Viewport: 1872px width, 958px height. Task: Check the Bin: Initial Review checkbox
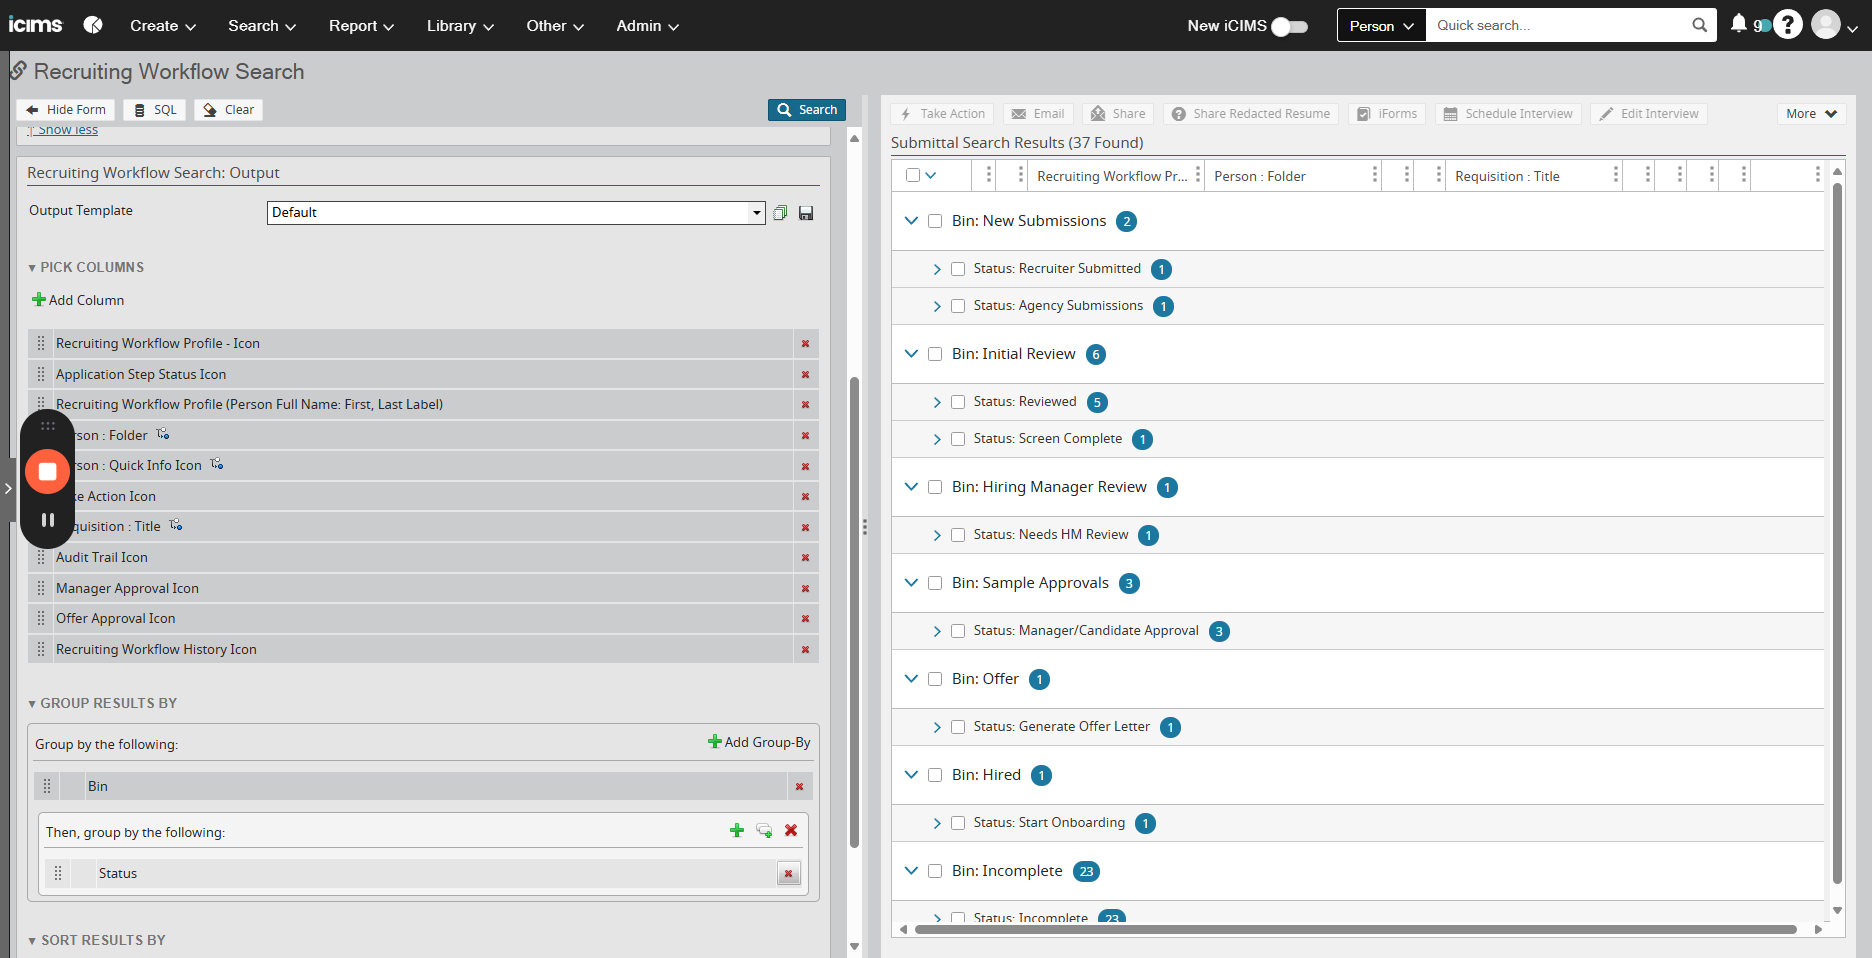click(x=935, y=354)
